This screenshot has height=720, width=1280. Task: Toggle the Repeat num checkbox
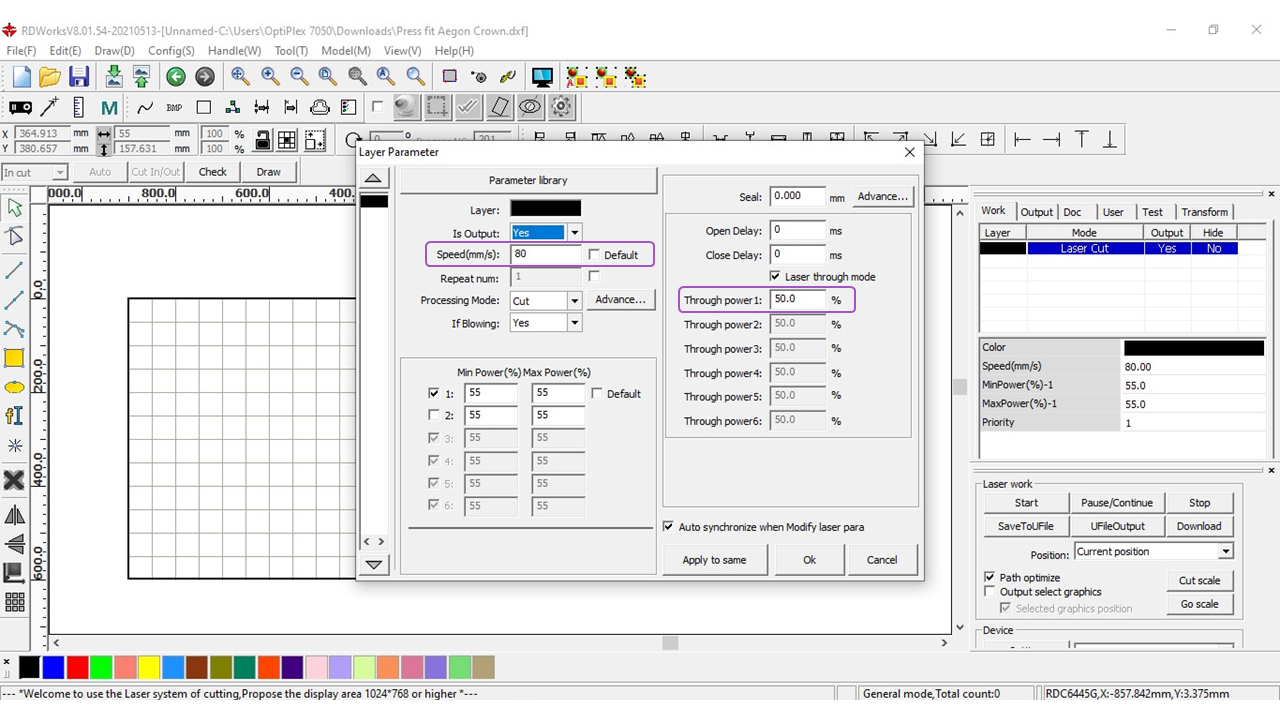pos(595,276)
